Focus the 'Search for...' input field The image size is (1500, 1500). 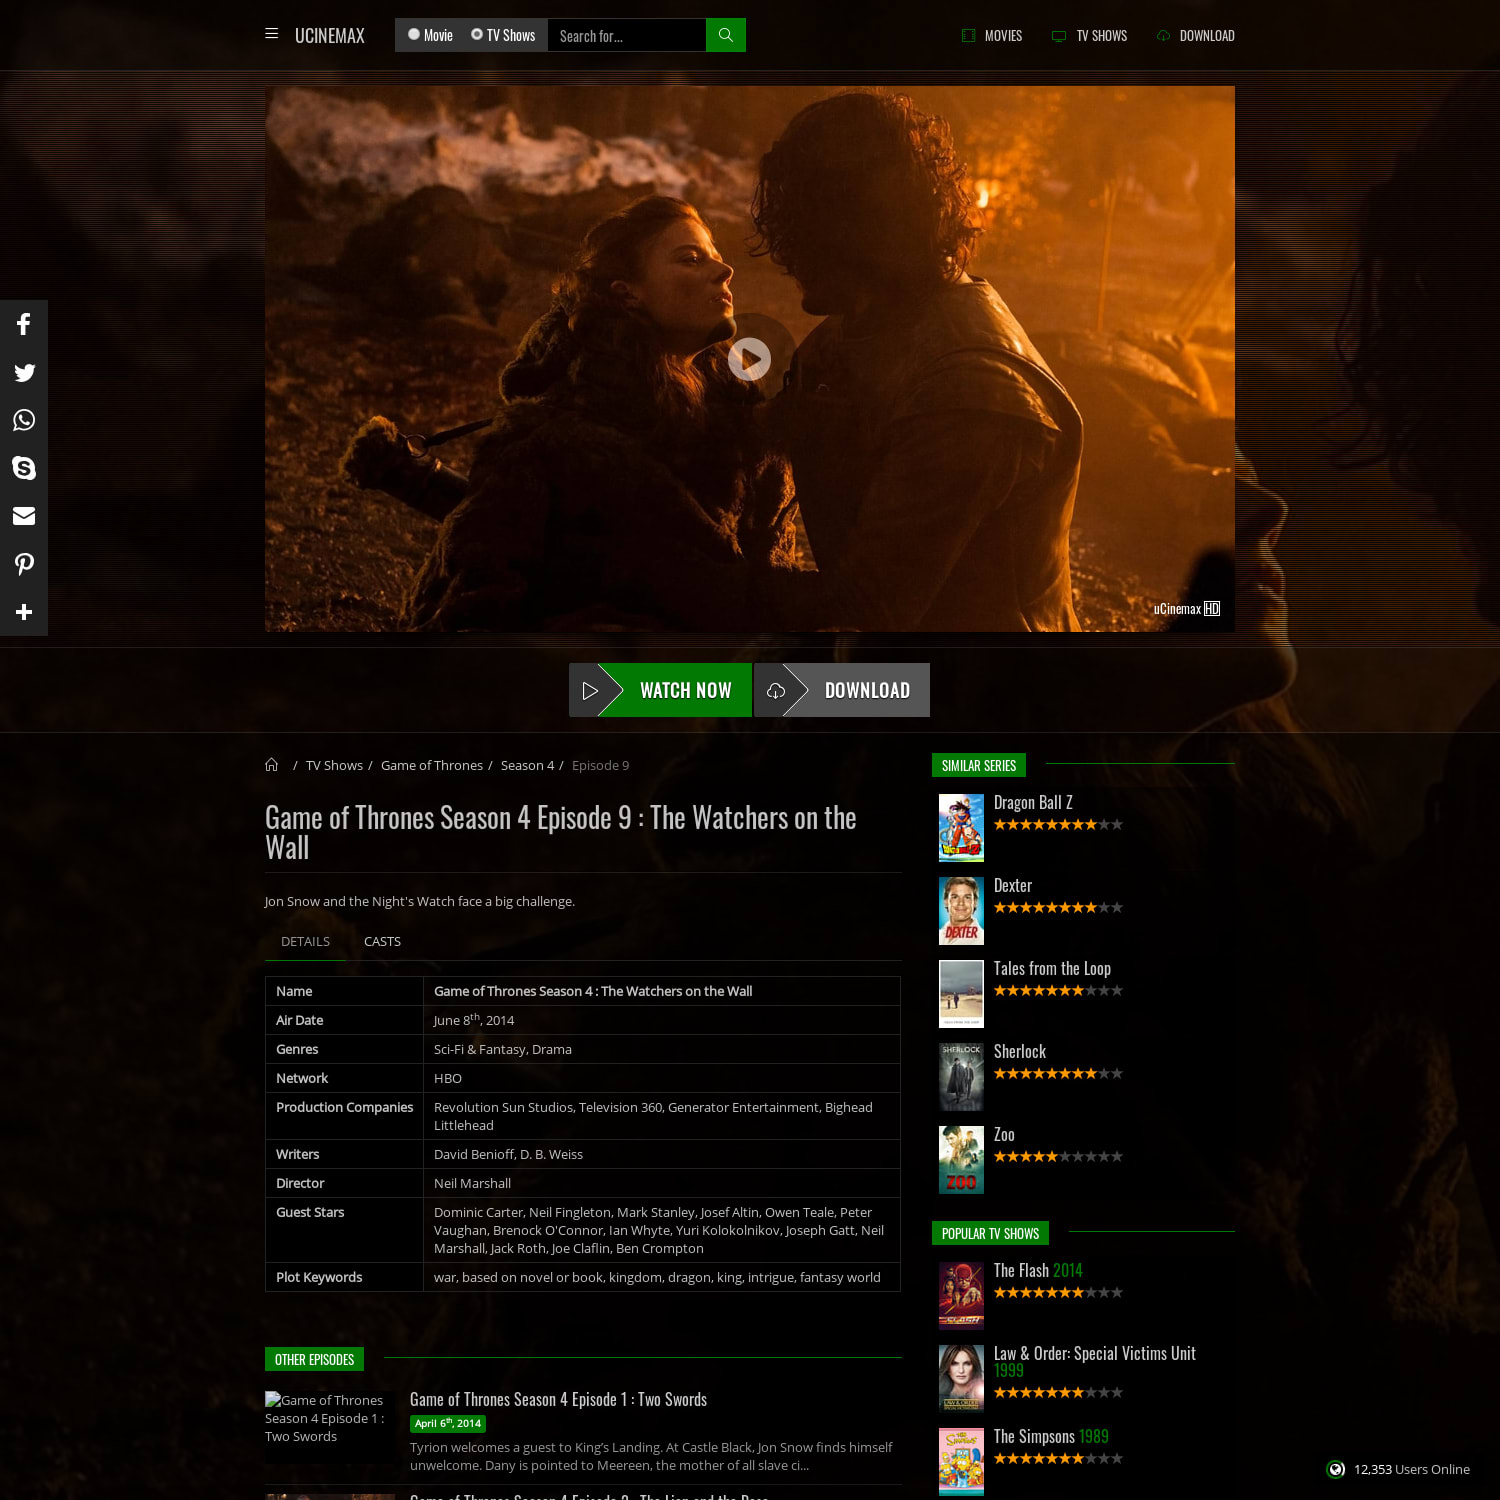(627, 35)
